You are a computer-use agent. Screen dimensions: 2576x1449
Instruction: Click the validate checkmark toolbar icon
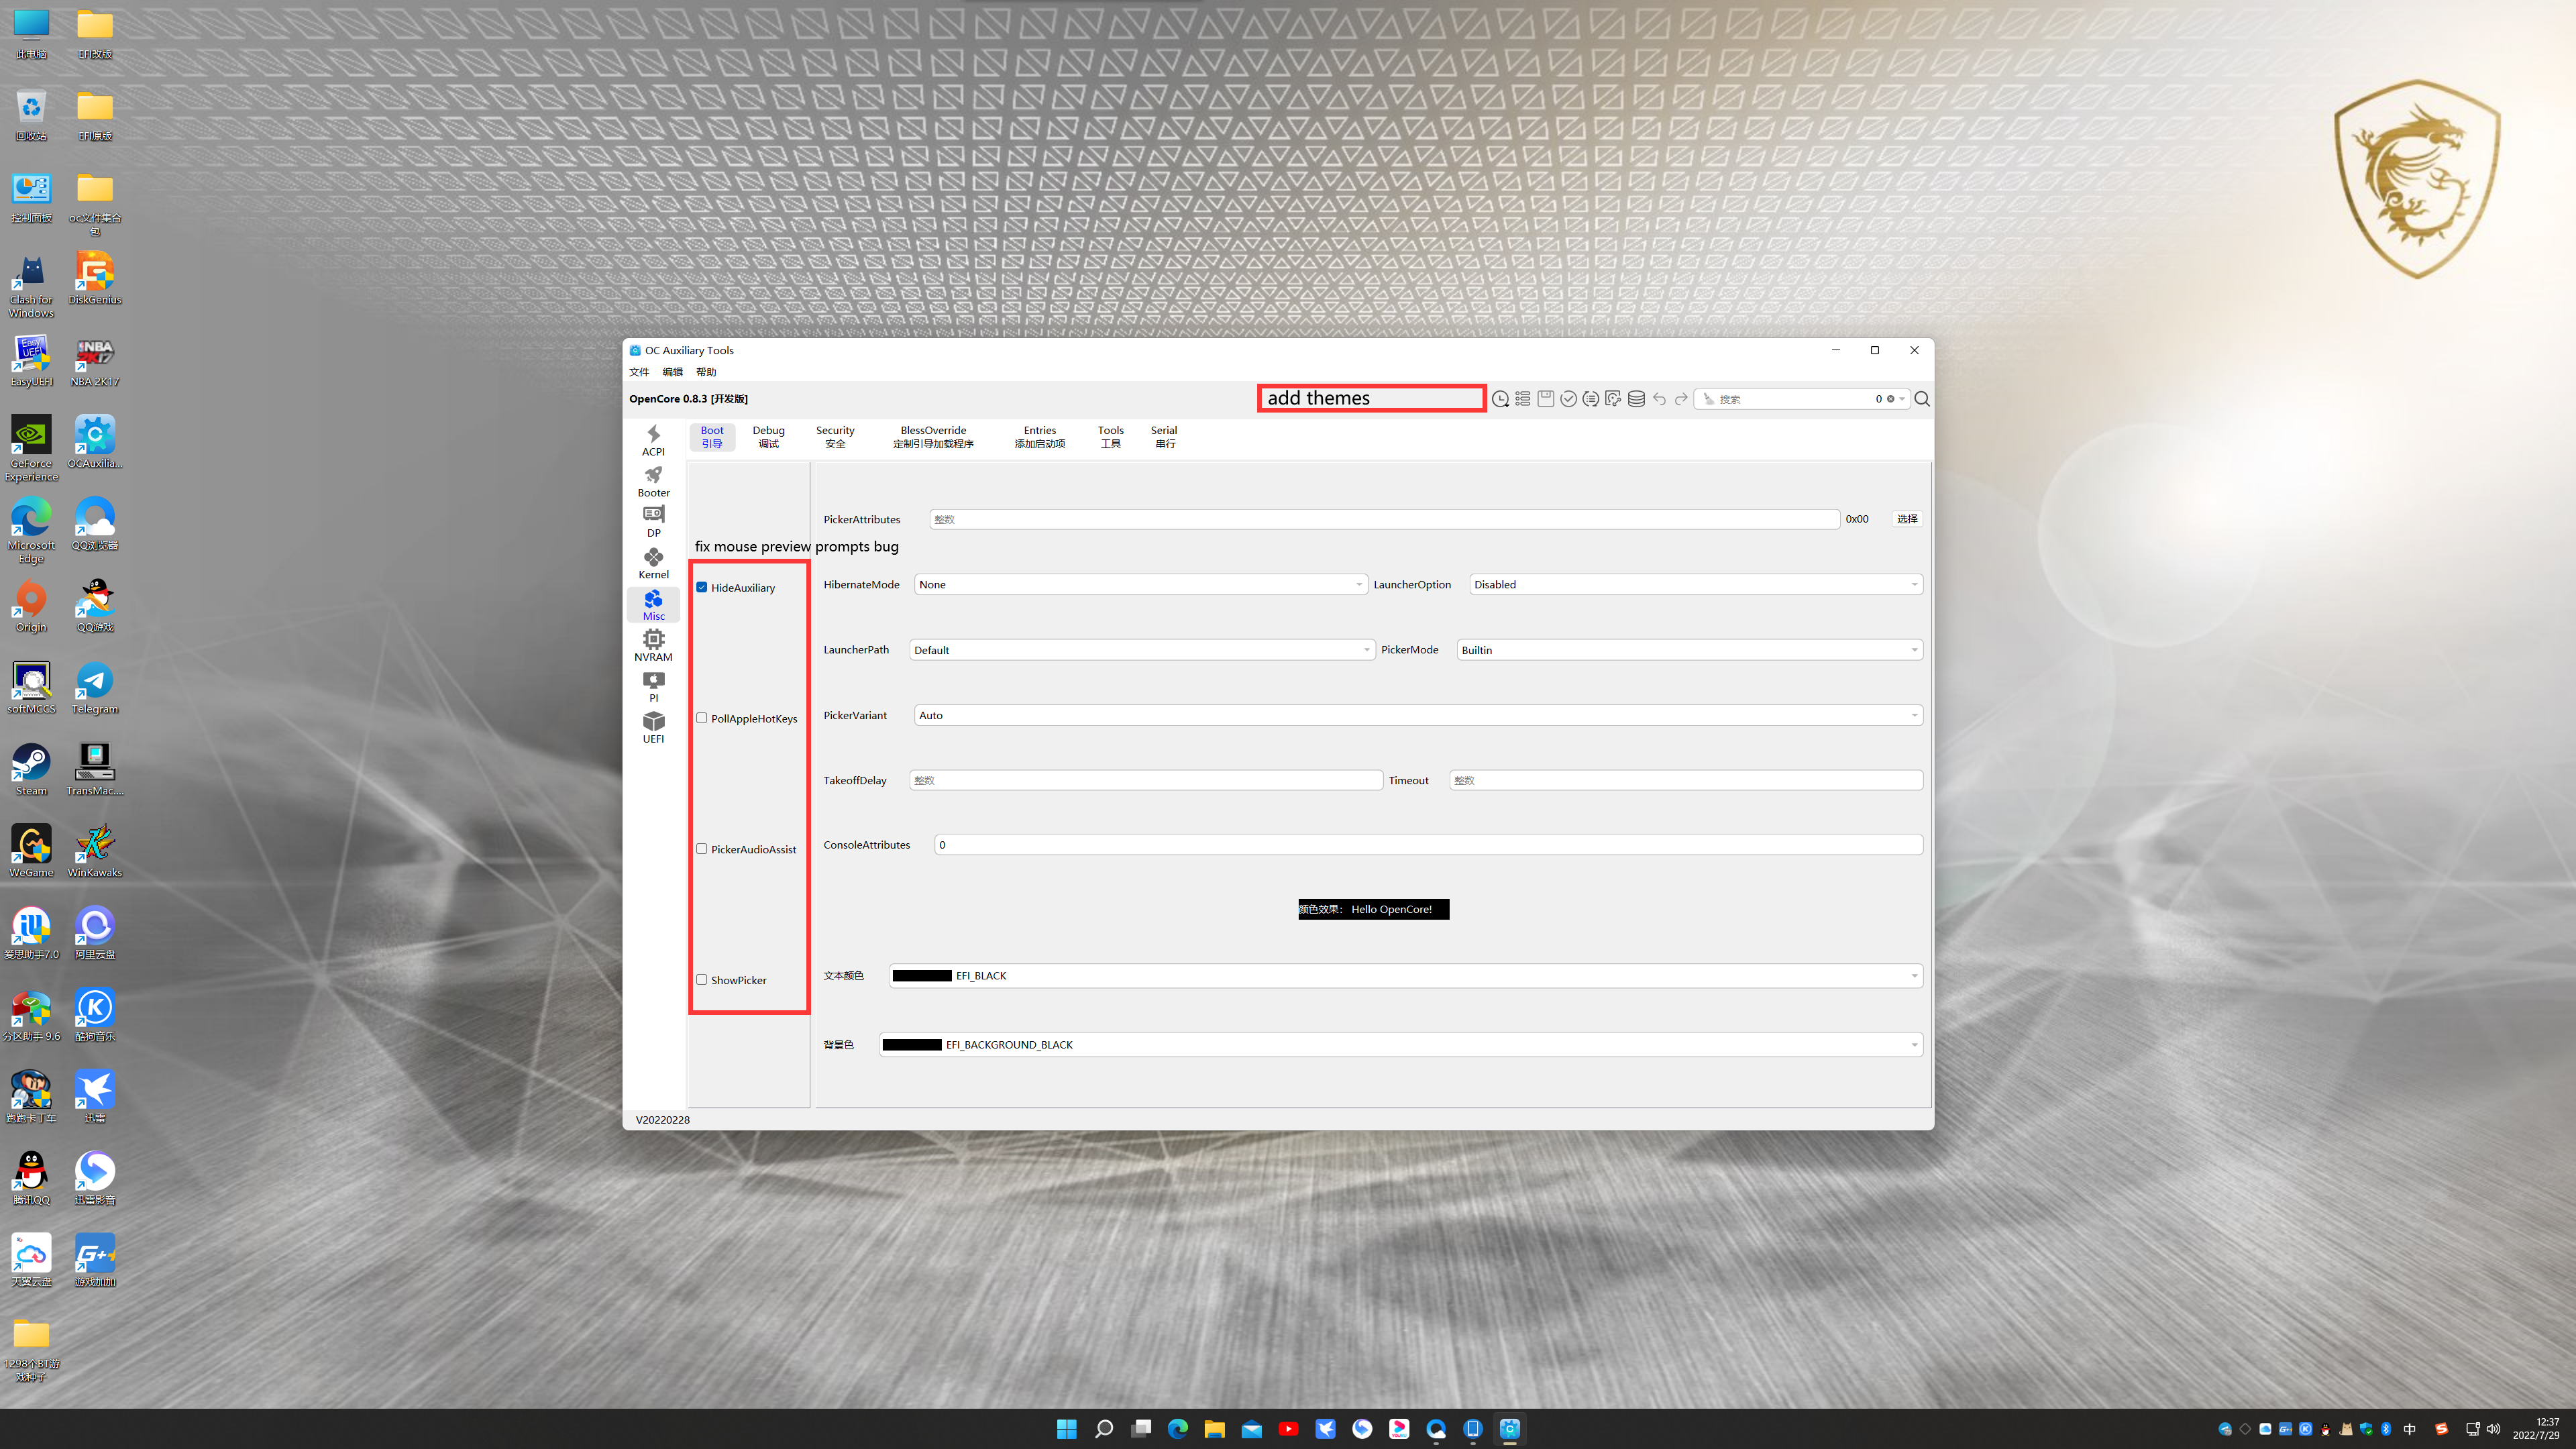tap(1568, 399)
